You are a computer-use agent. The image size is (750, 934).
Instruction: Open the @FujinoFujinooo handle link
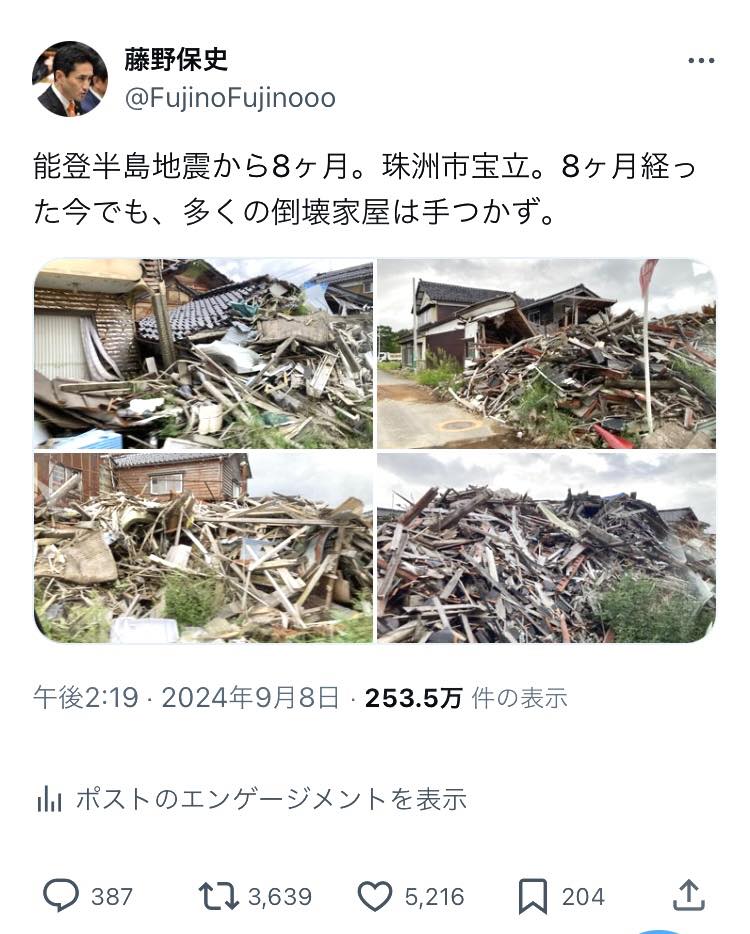click(230, 98)
